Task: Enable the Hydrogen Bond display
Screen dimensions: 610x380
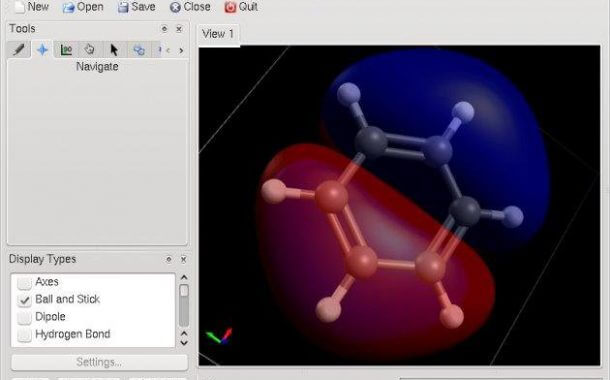Action: (x=25, y=334)
